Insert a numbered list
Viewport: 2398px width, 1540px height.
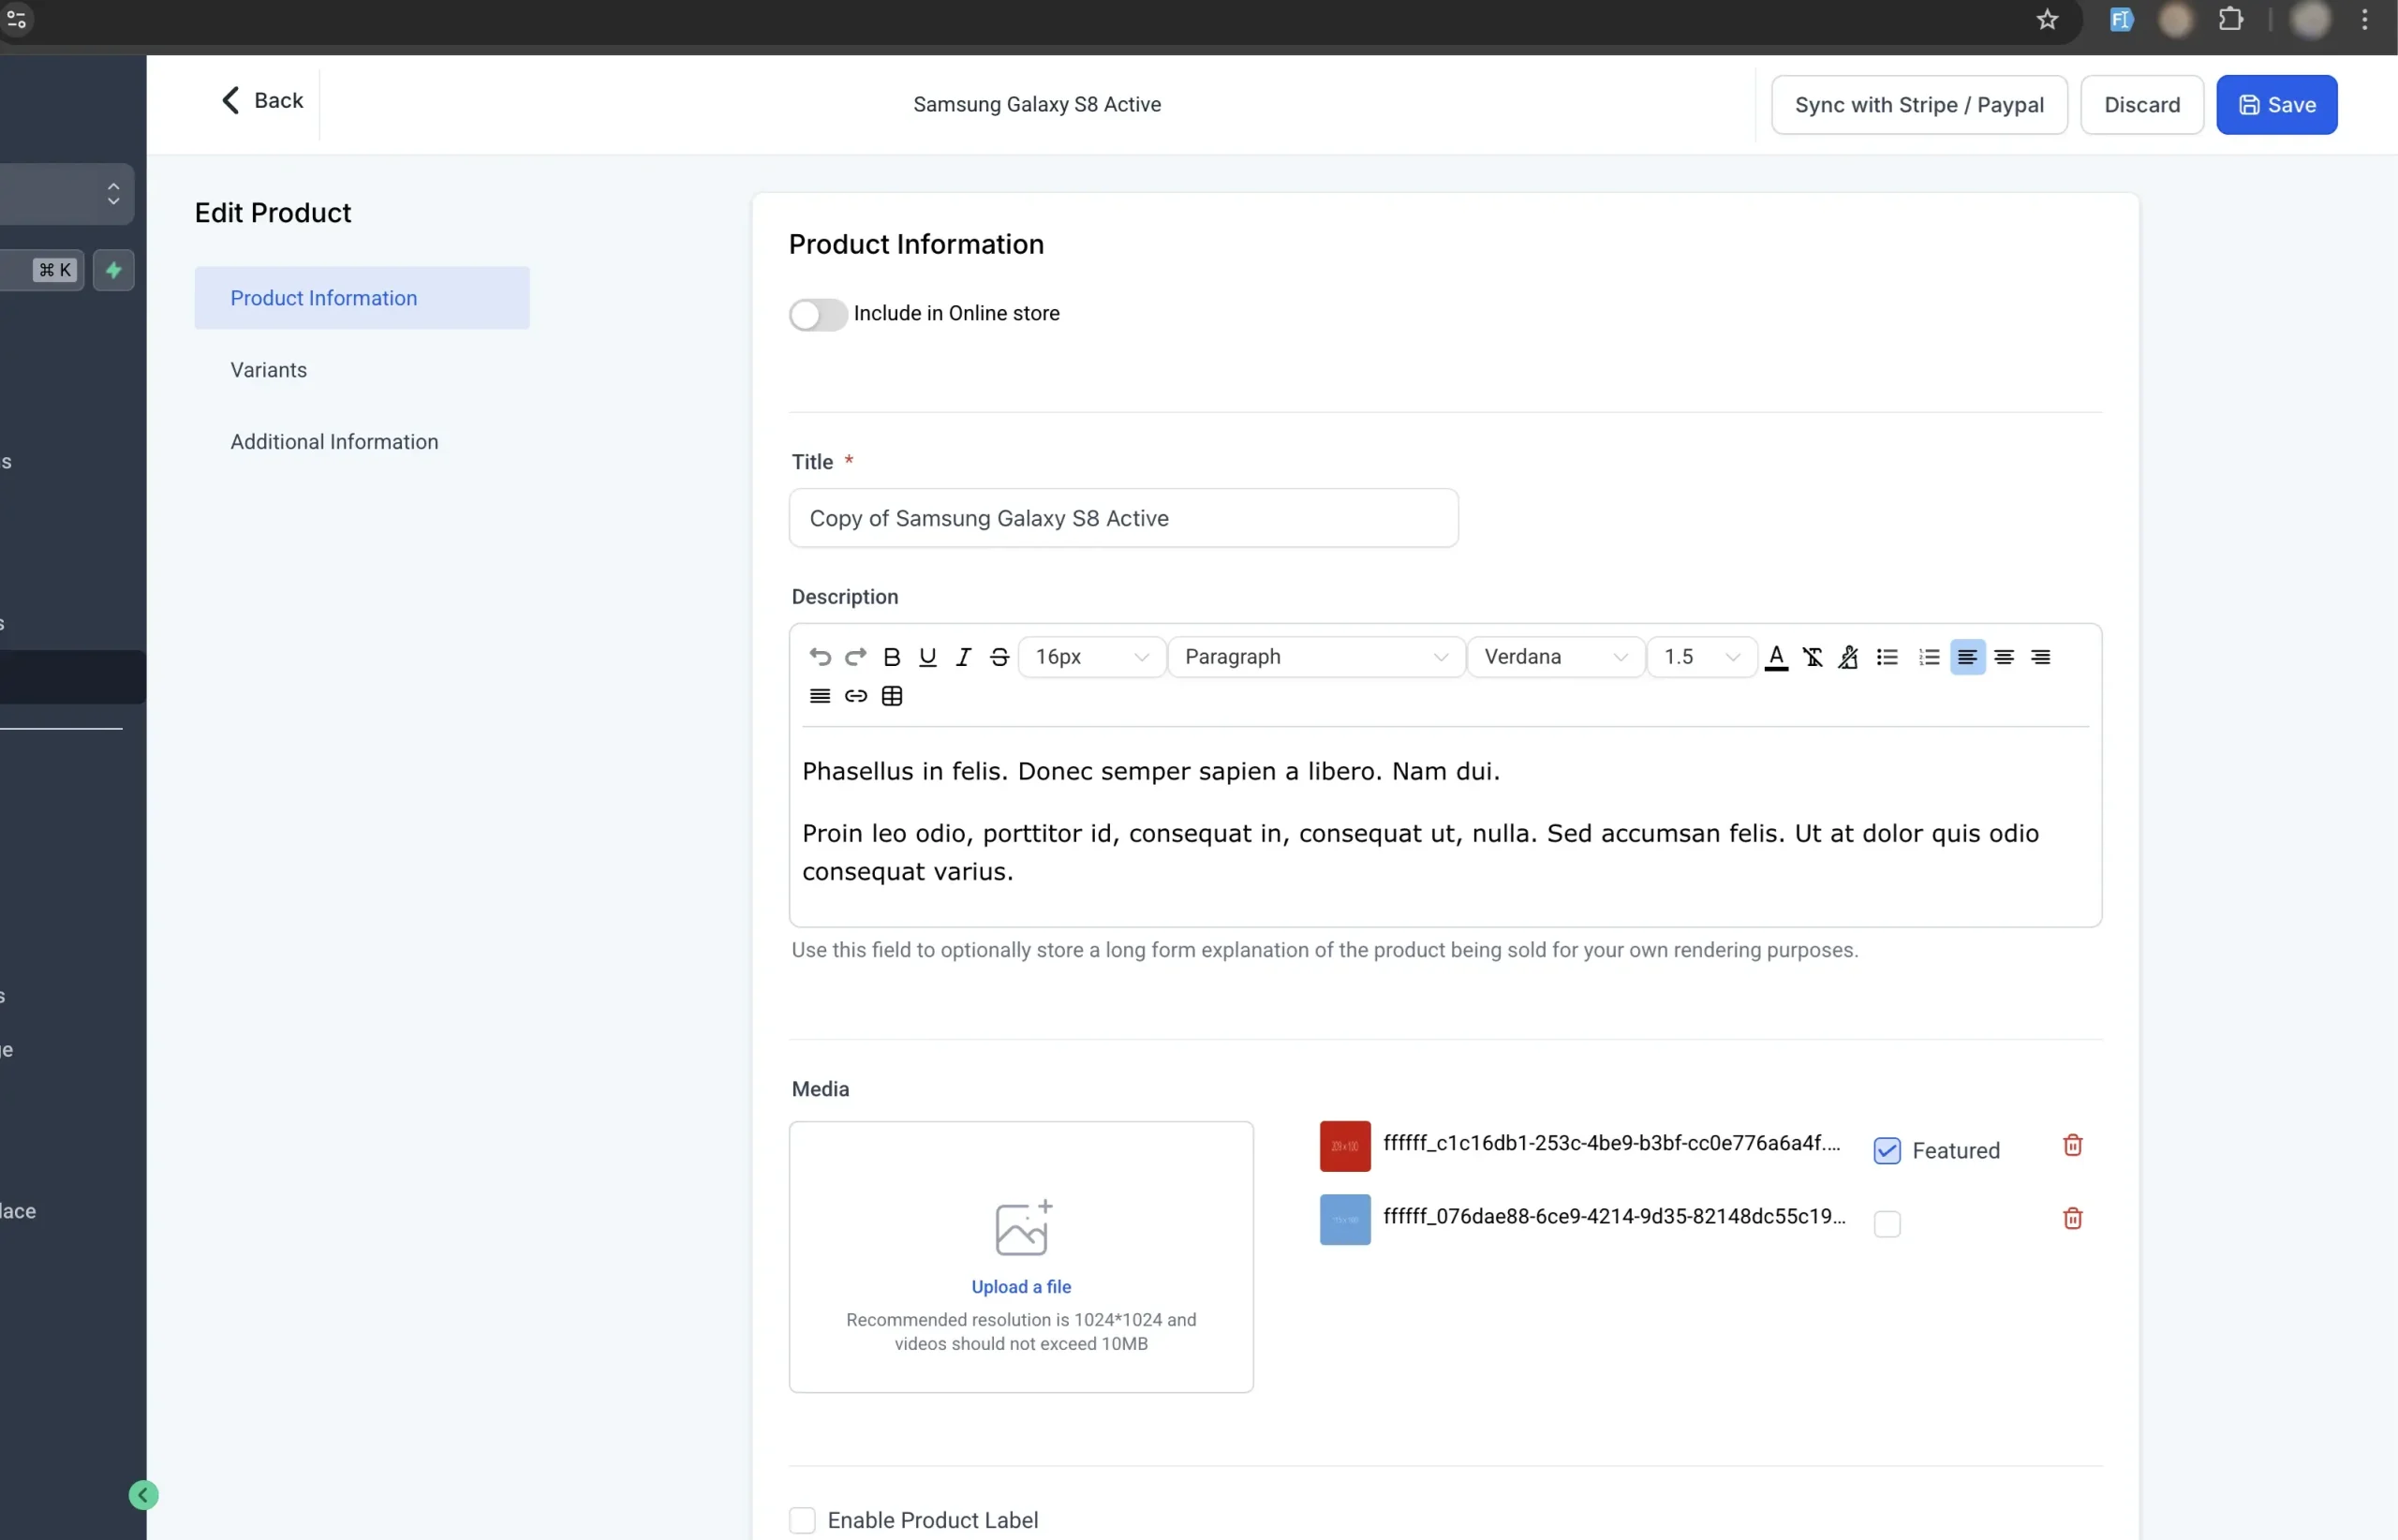1929,657
